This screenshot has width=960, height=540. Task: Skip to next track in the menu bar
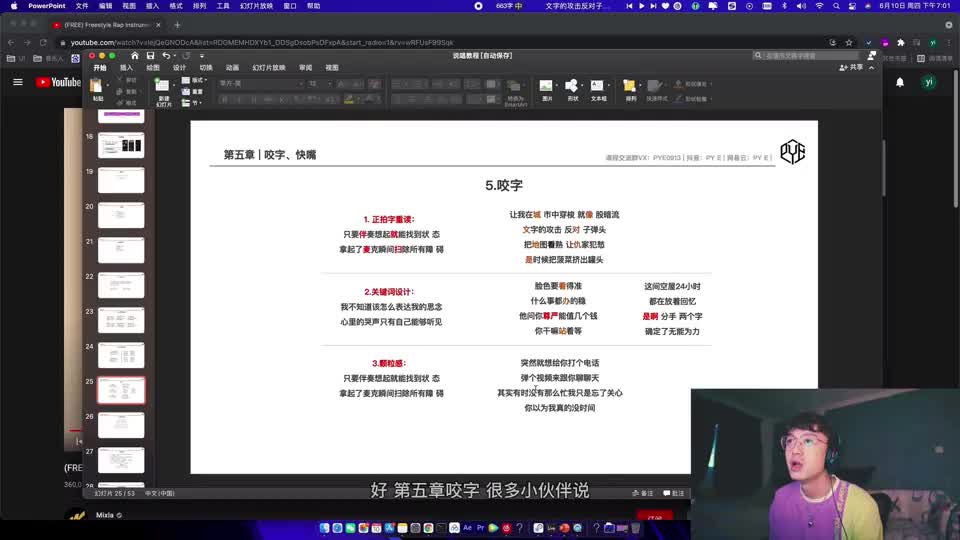[653, 6]
